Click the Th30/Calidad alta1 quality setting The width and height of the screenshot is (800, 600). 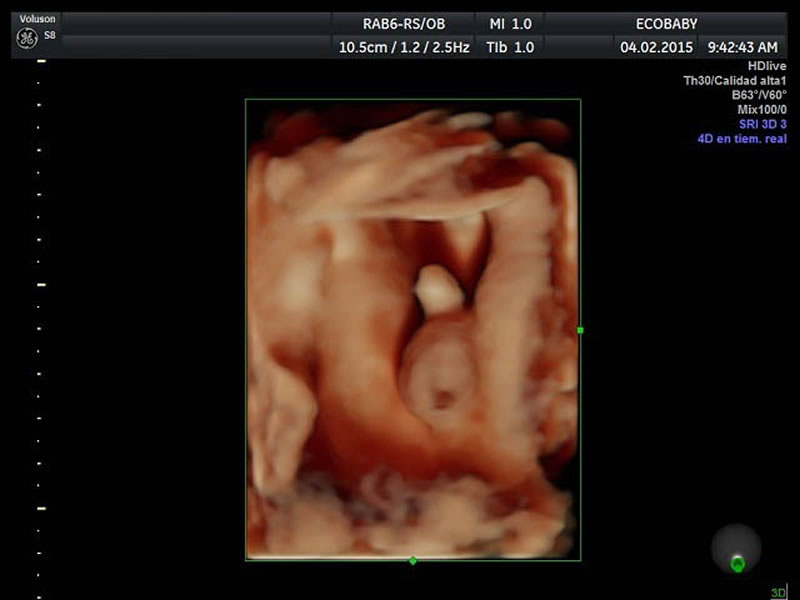pos(734,81)
